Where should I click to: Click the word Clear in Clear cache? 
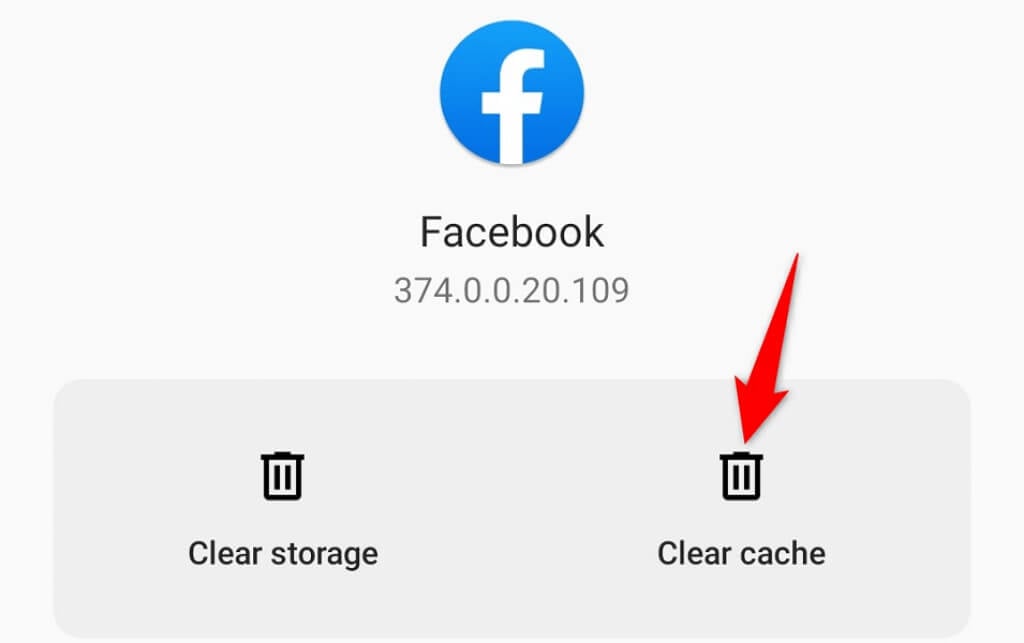pos(694,554)
